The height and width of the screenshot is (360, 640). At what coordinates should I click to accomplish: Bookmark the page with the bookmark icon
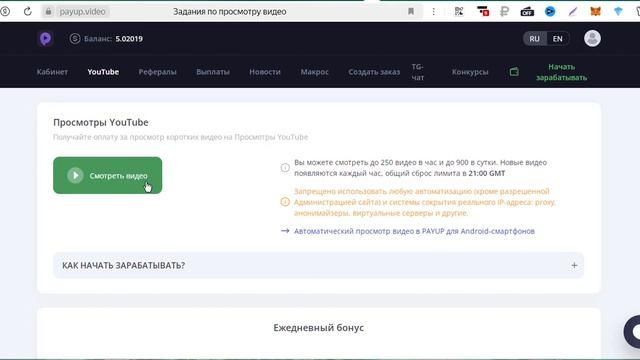[x=411, y=11]
